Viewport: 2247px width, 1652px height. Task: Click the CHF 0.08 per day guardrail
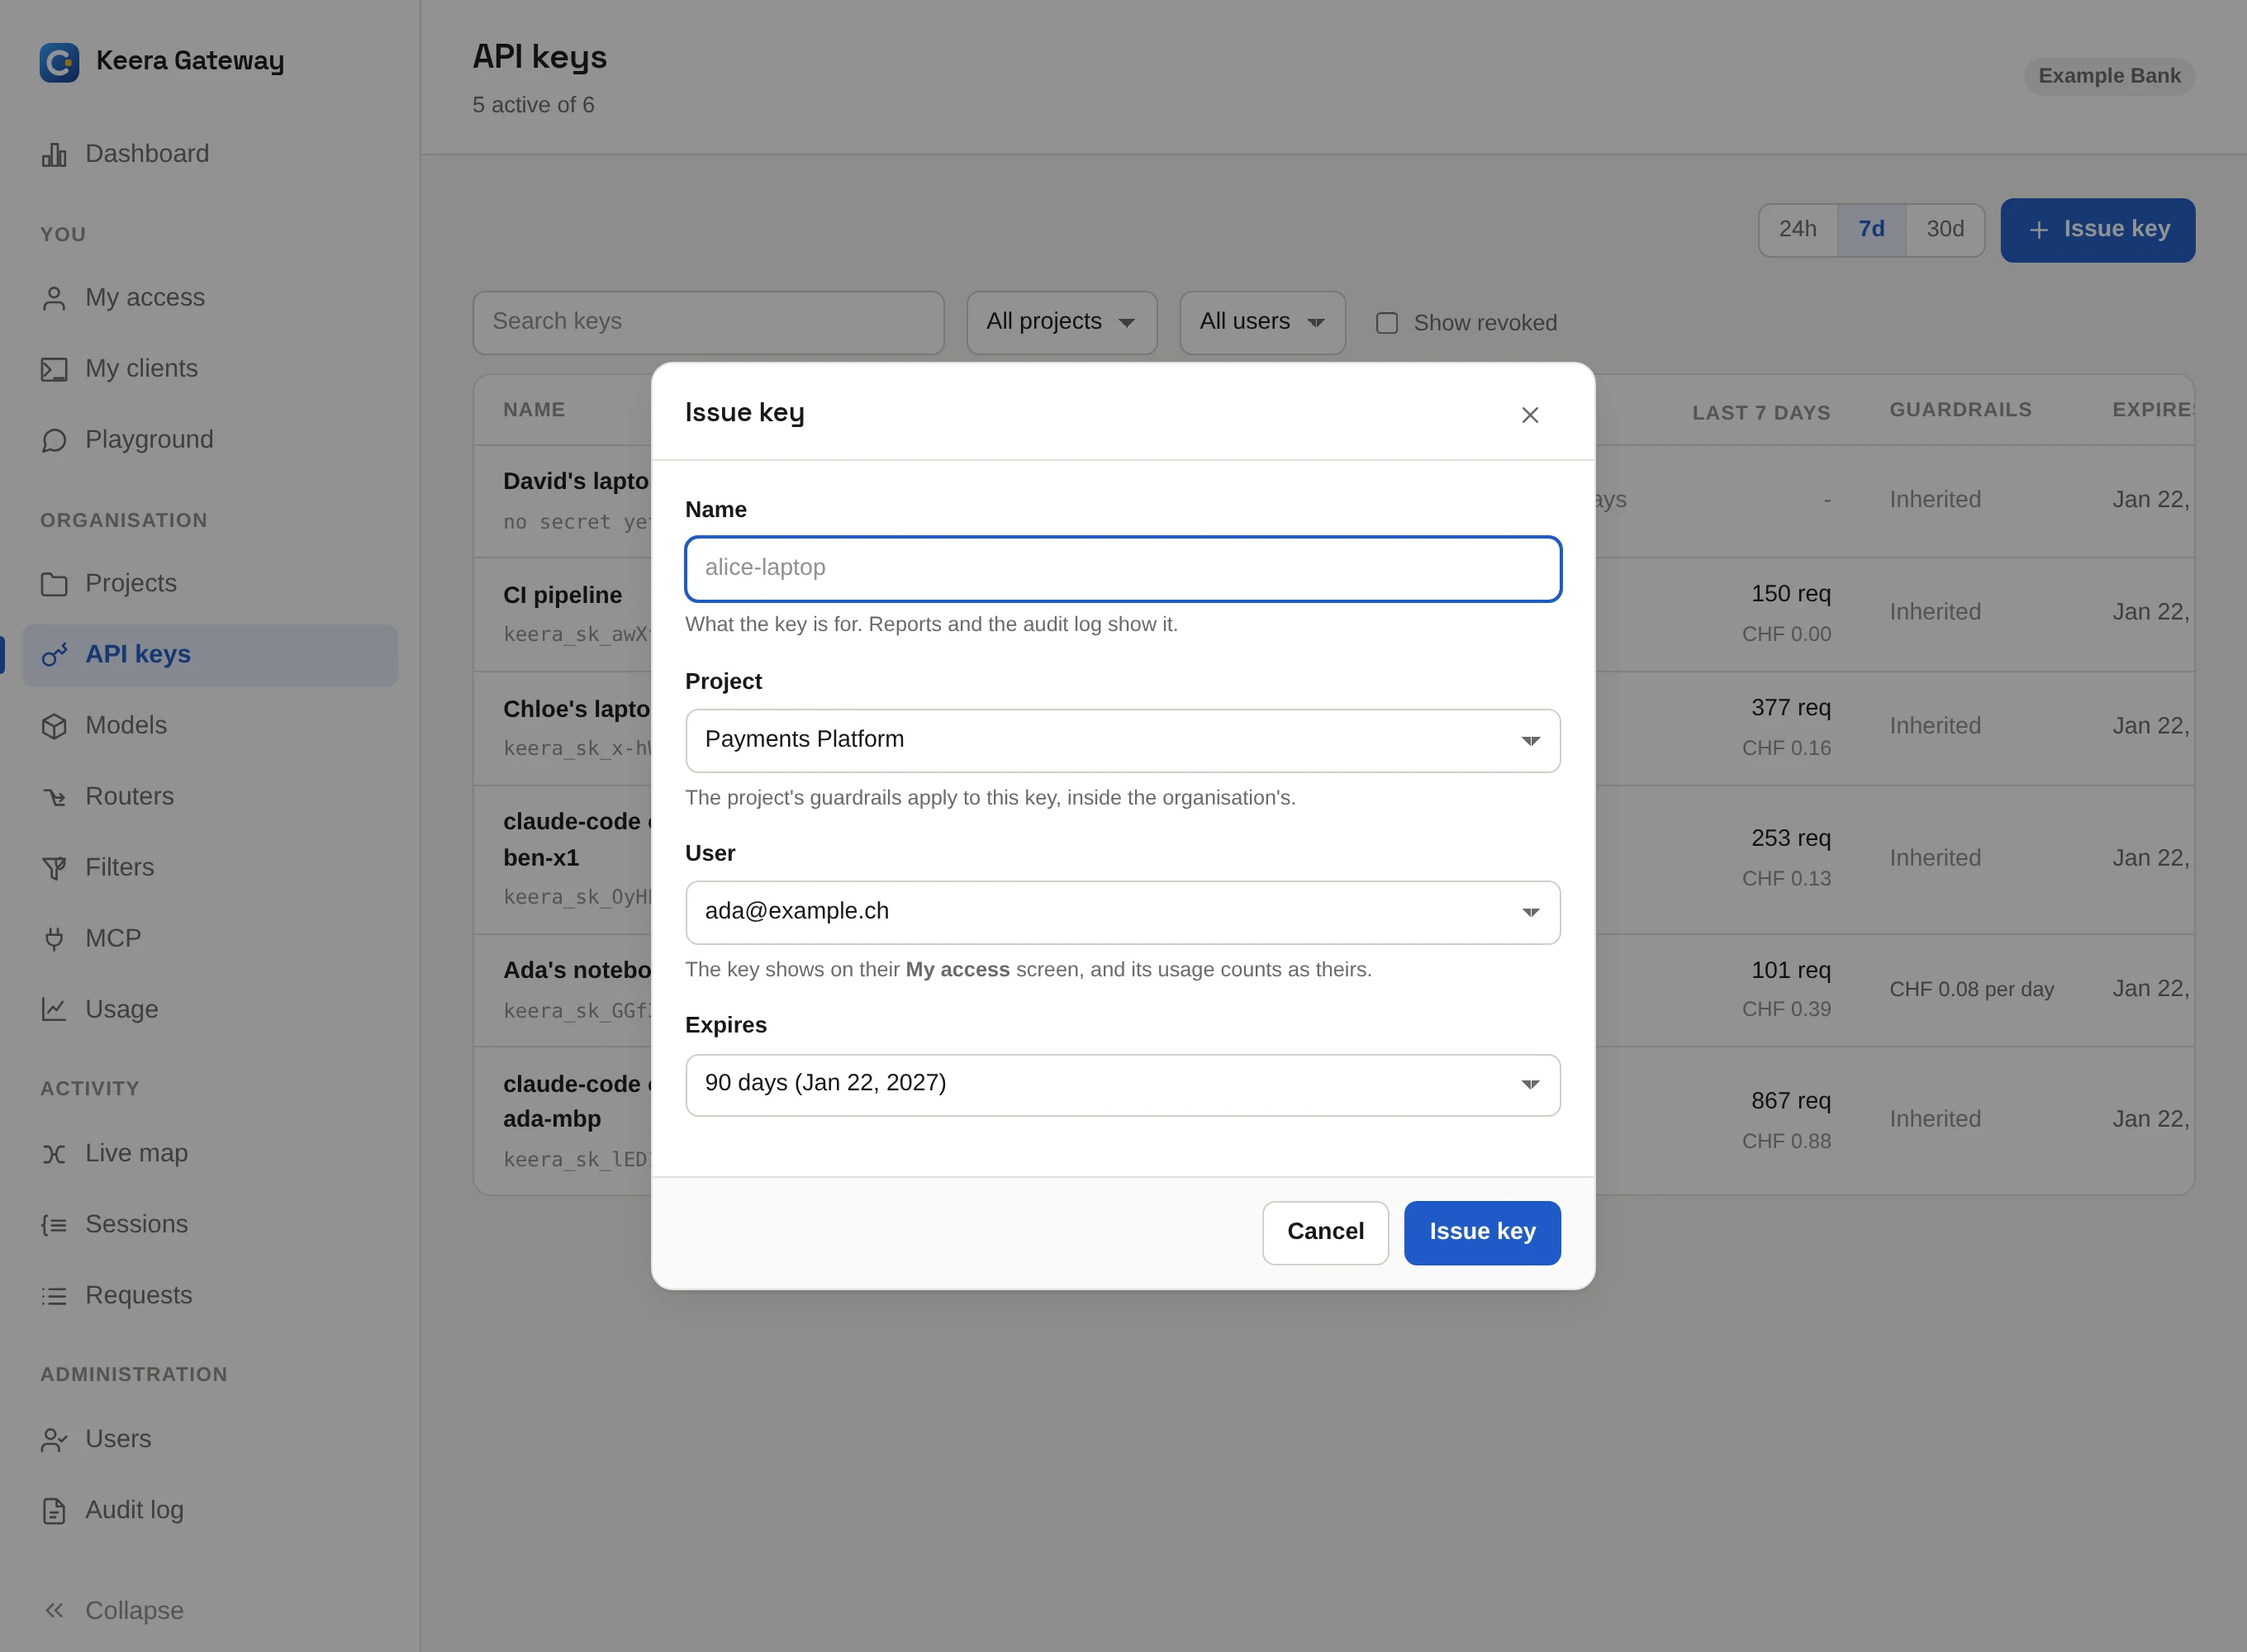pyautogui.click(x=1972, y=990)
